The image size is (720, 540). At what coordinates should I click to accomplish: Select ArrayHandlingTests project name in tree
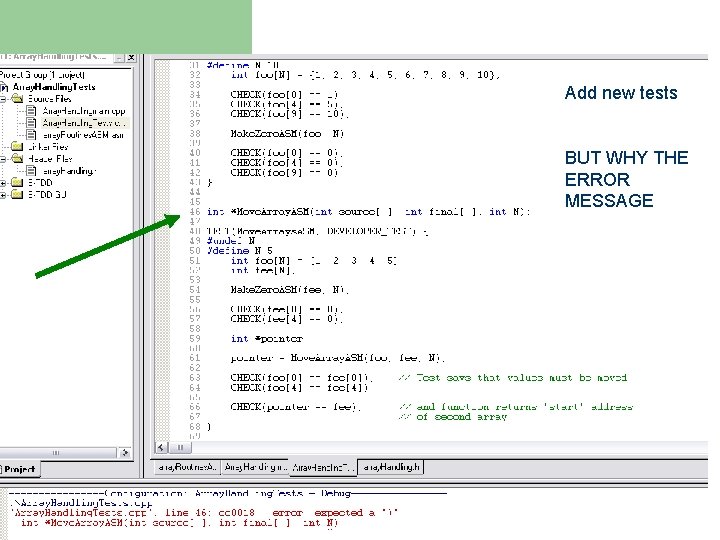54,87
